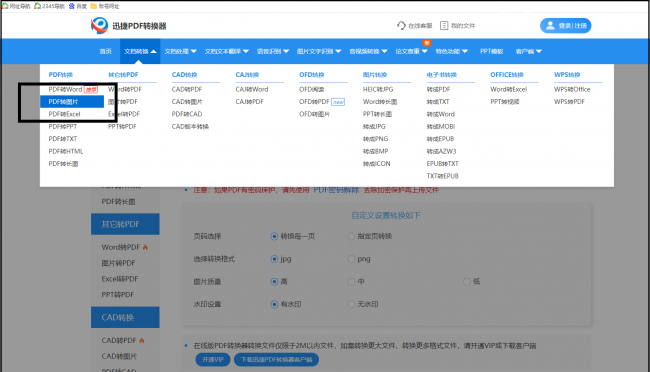Choose PDF转TXT in dropdown menu
The image size is (650, 372).
(x=63, y=139)
